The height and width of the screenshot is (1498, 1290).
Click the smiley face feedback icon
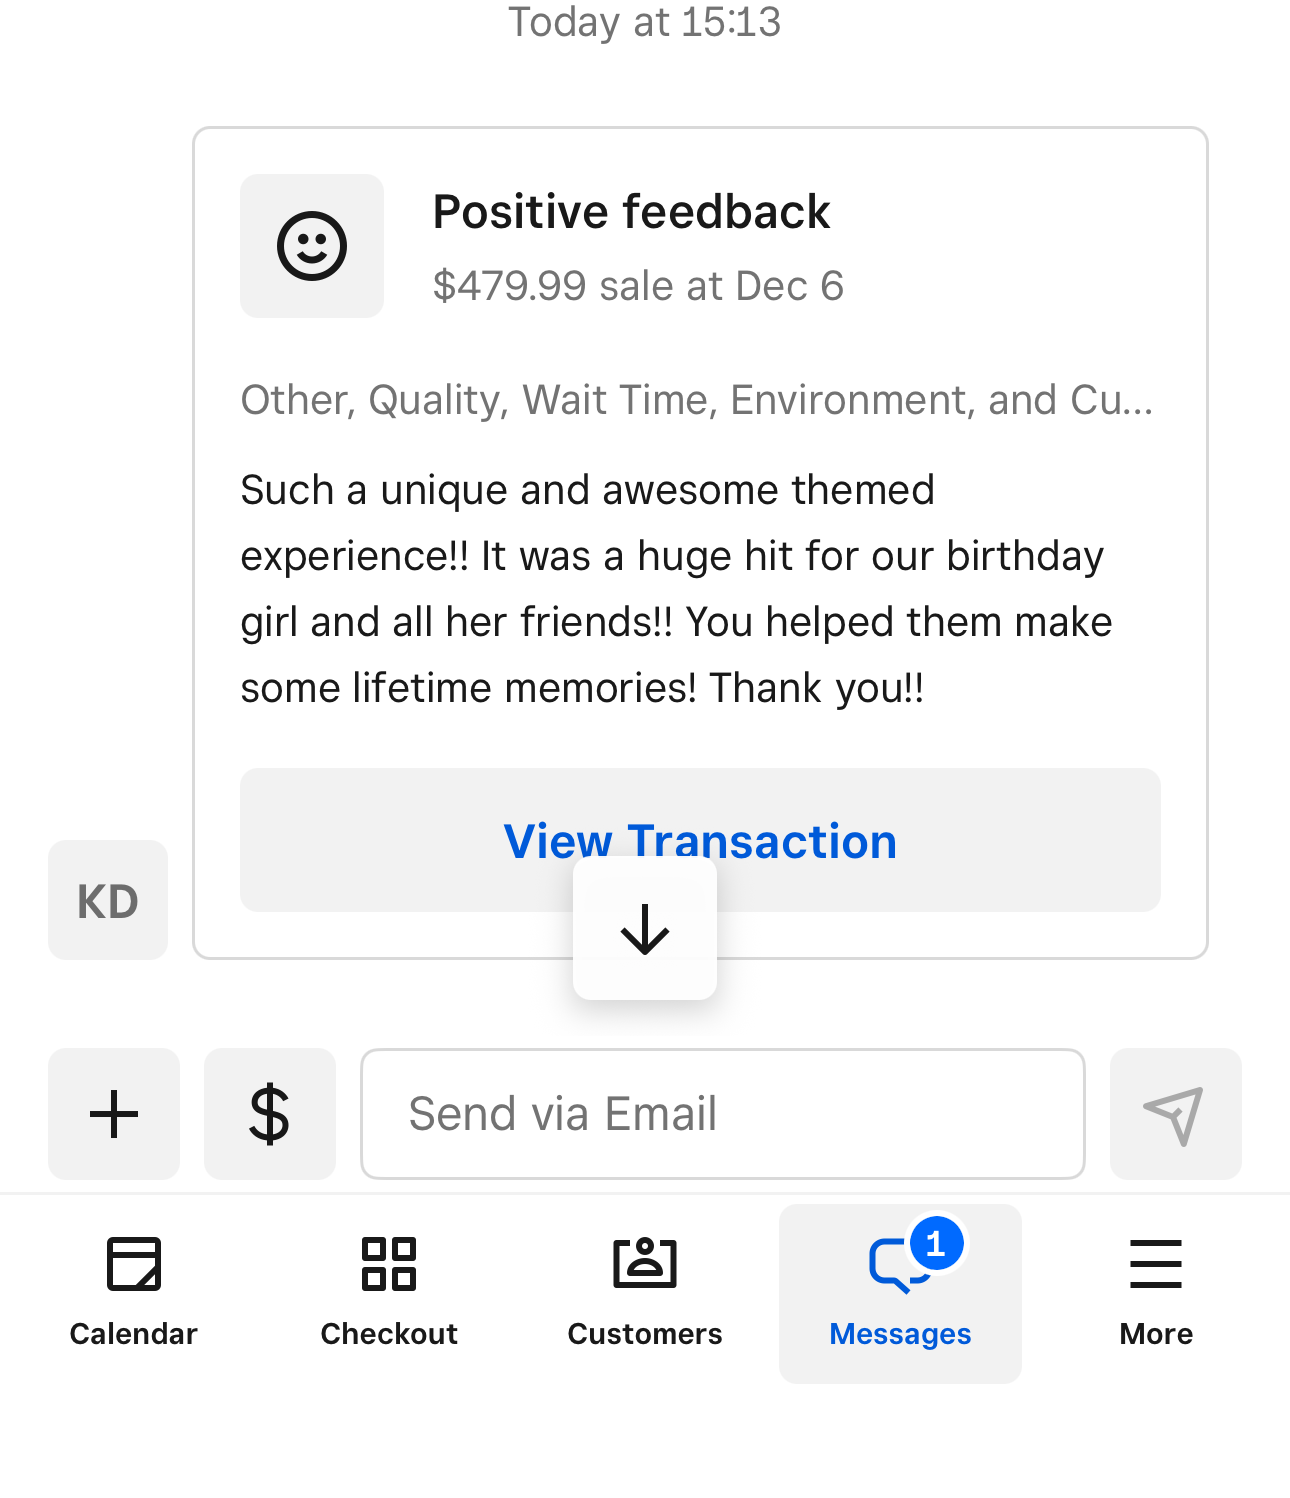tap(312, 246)
